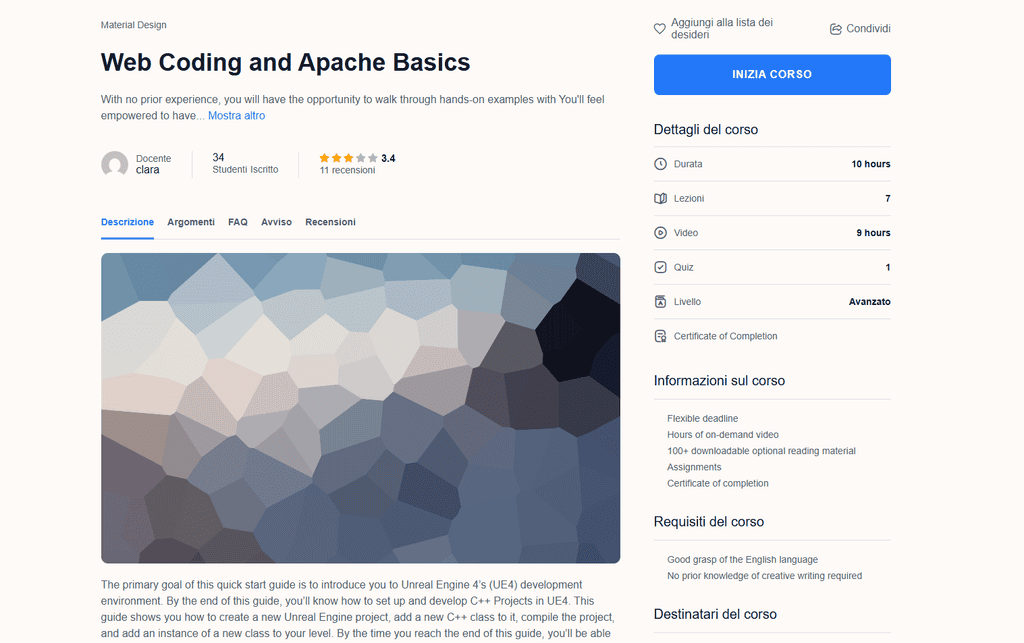Click the star rating icons
This screenshot has width=1024, height=643.
348,158
